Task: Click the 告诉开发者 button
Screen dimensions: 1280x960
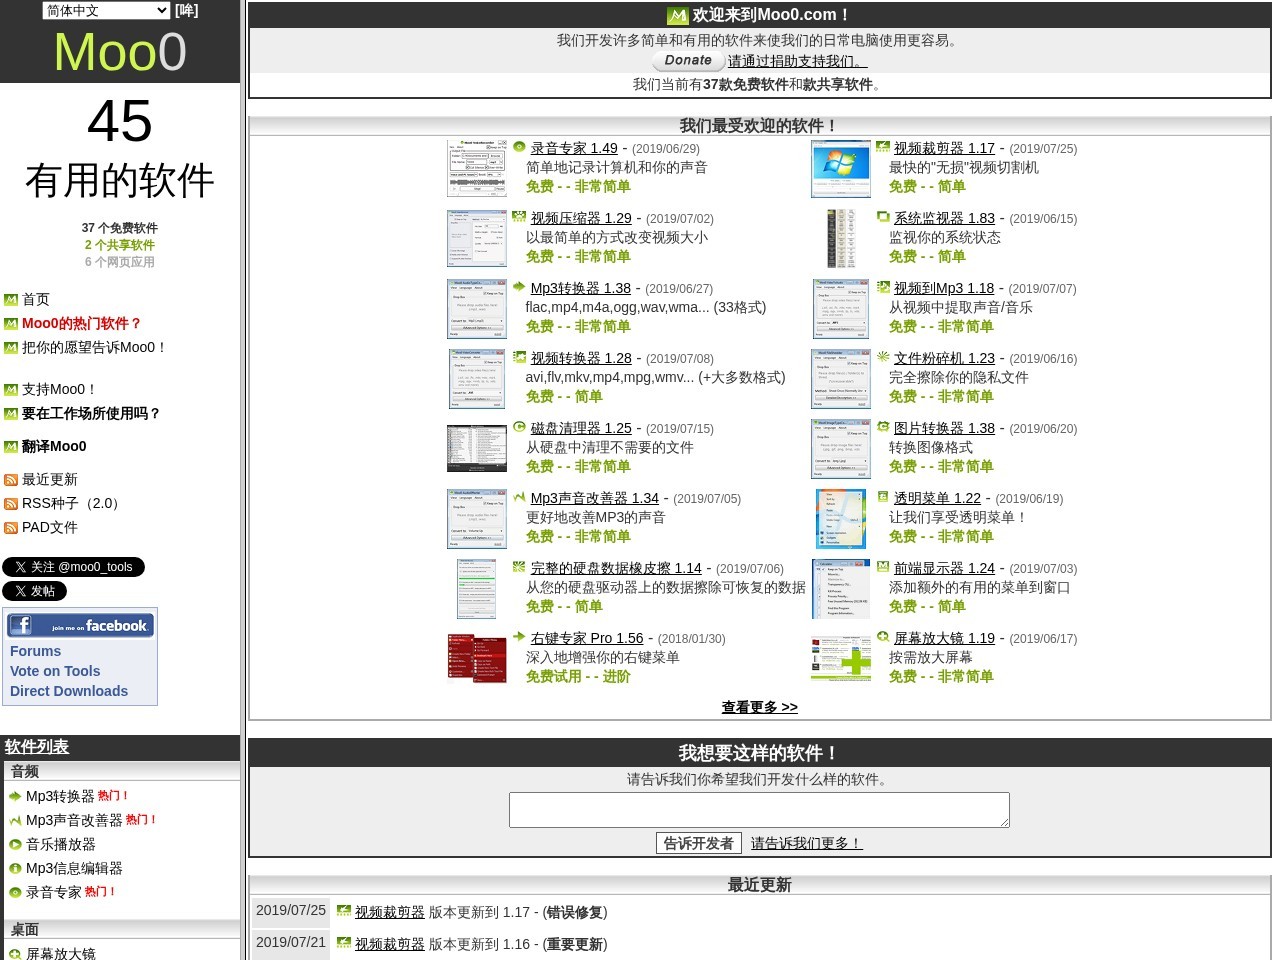Action: click(x=699, y=843)
